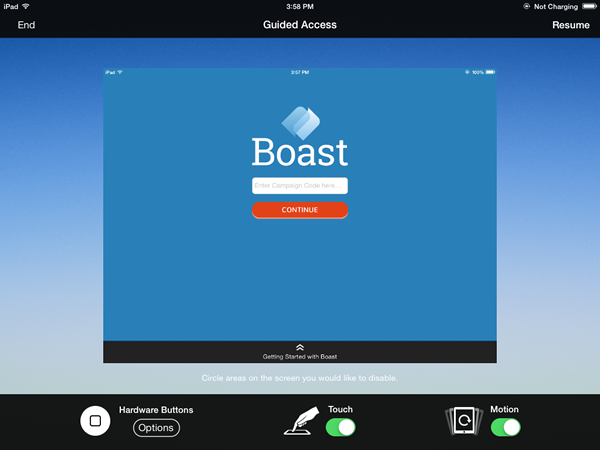Click the battery icon in status bar
Image resolution: width=600 pixels, height=450 pixels.
(x=589, y=7)
